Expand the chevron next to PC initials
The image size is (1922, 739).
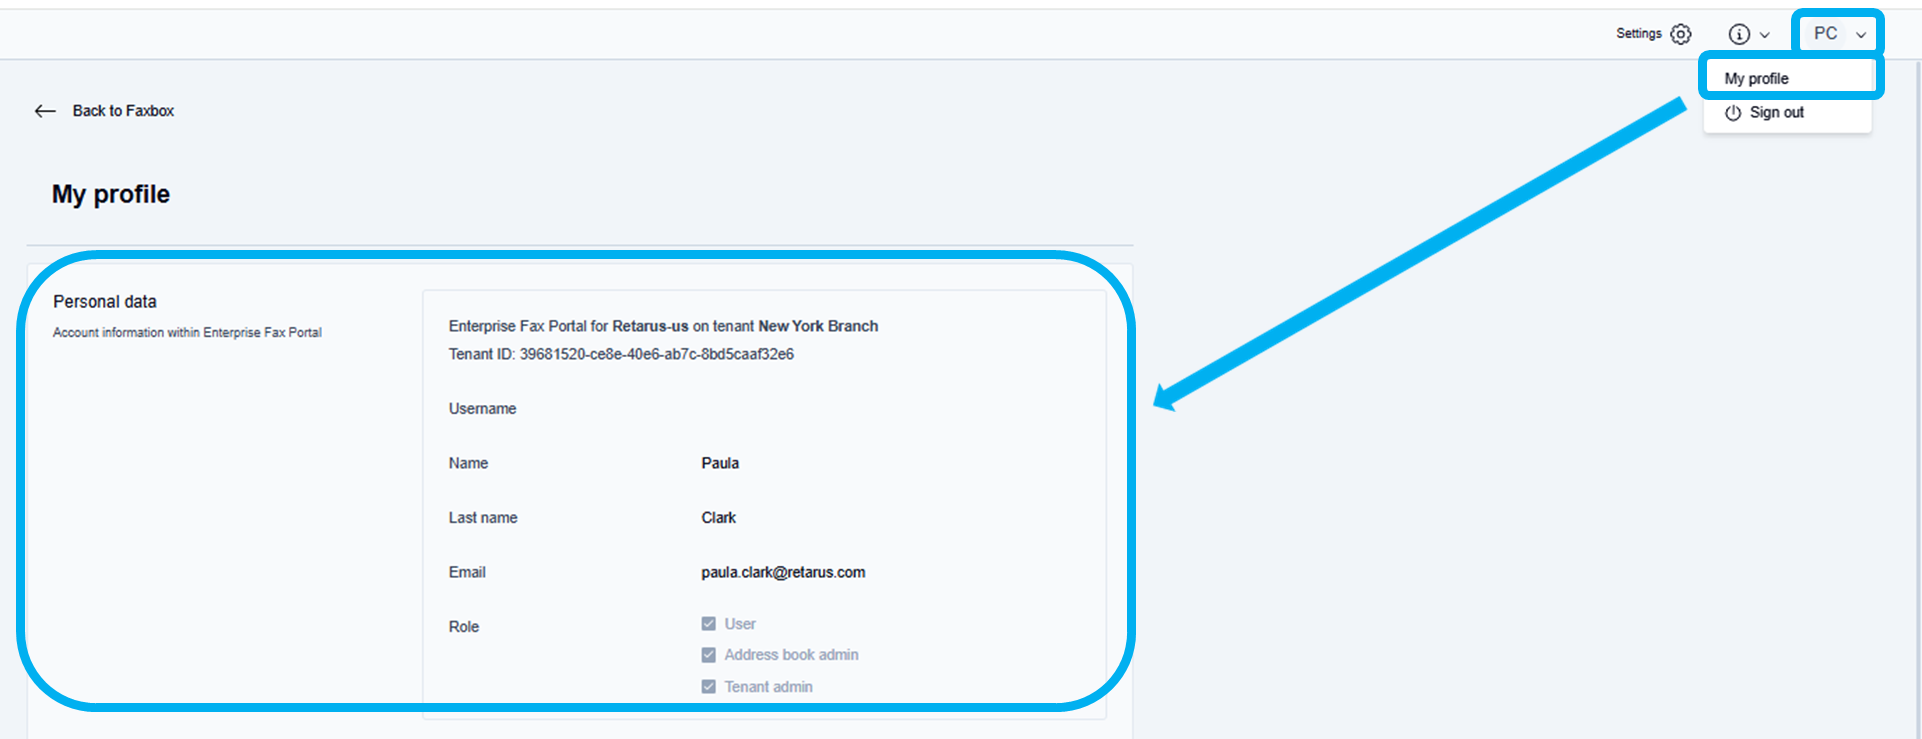pos(1861,35)
